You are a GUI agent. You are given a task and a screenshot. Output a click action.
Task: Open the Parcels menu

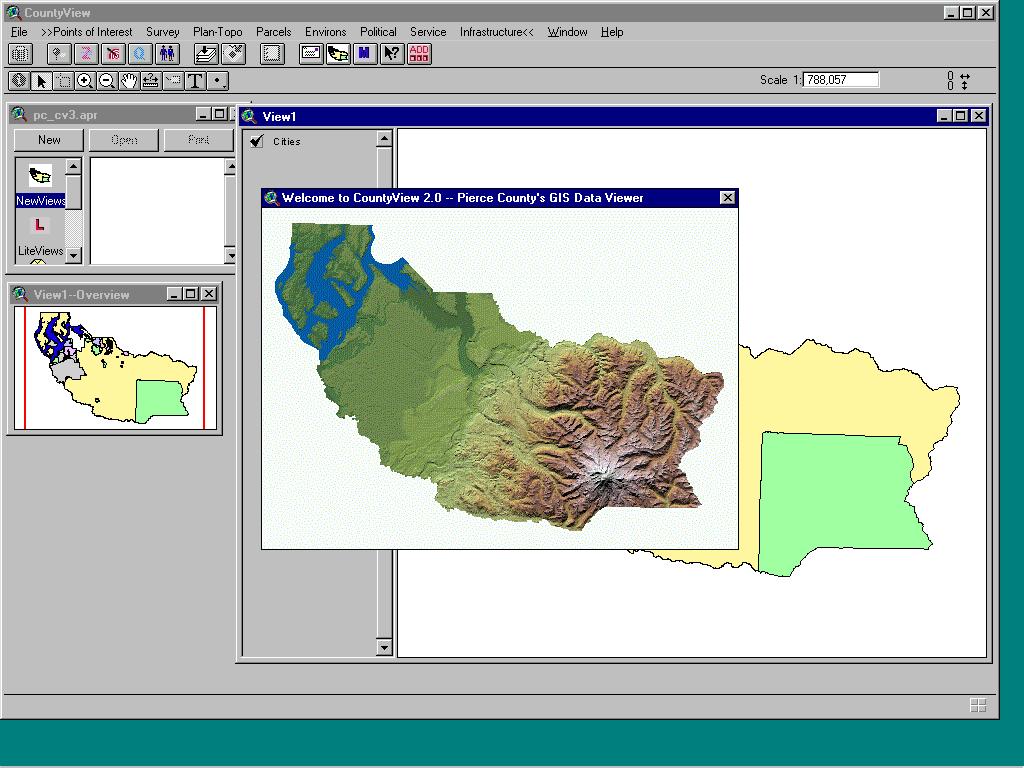274,32
